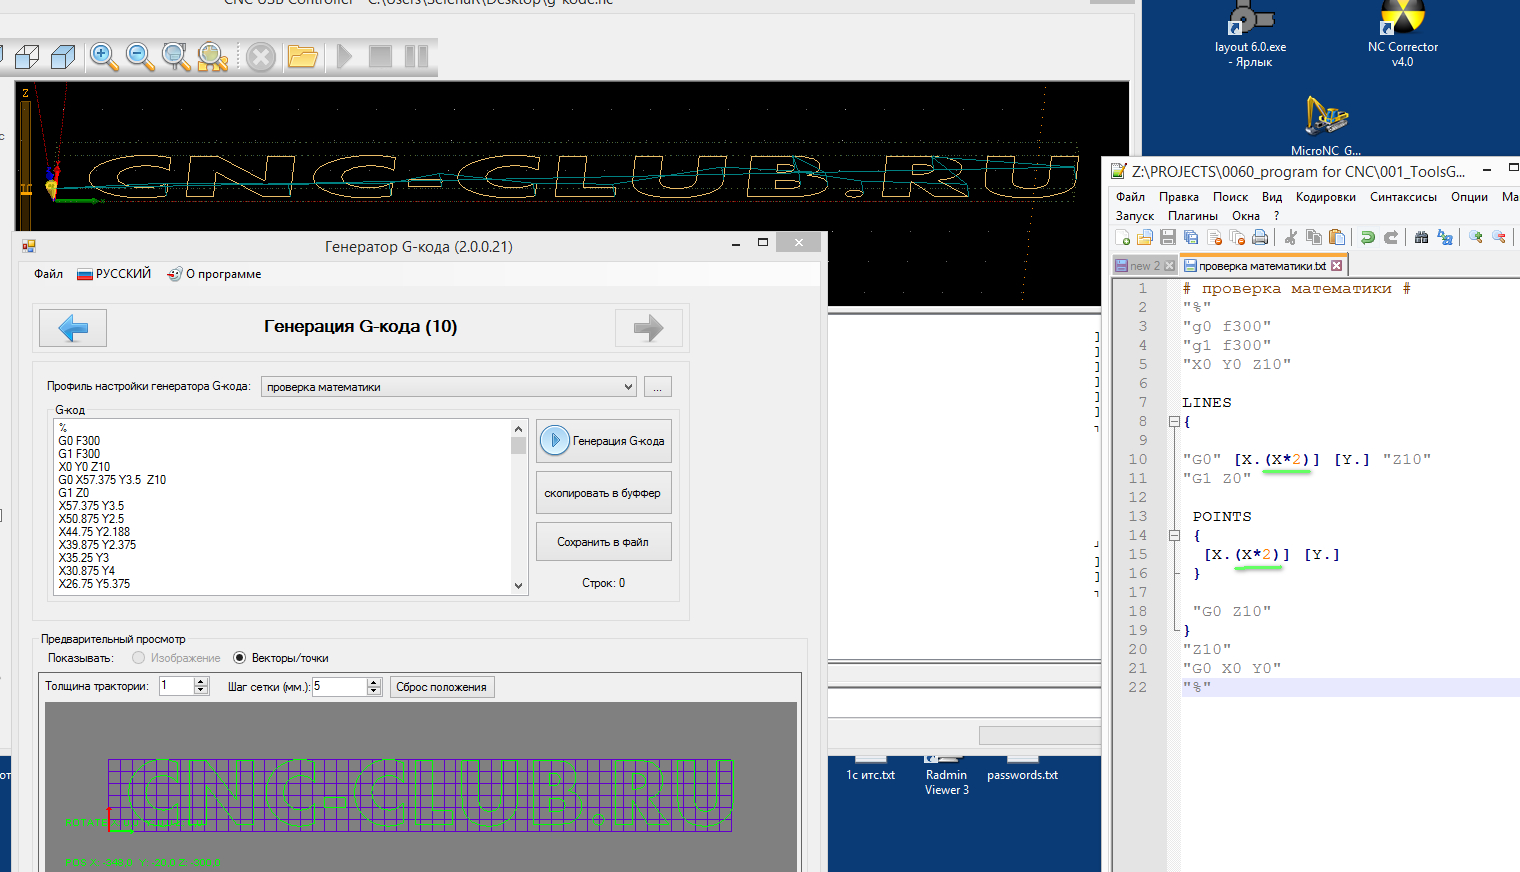Open Правка menu in text editor
Screen dimensions: 1520x872
1179,197
